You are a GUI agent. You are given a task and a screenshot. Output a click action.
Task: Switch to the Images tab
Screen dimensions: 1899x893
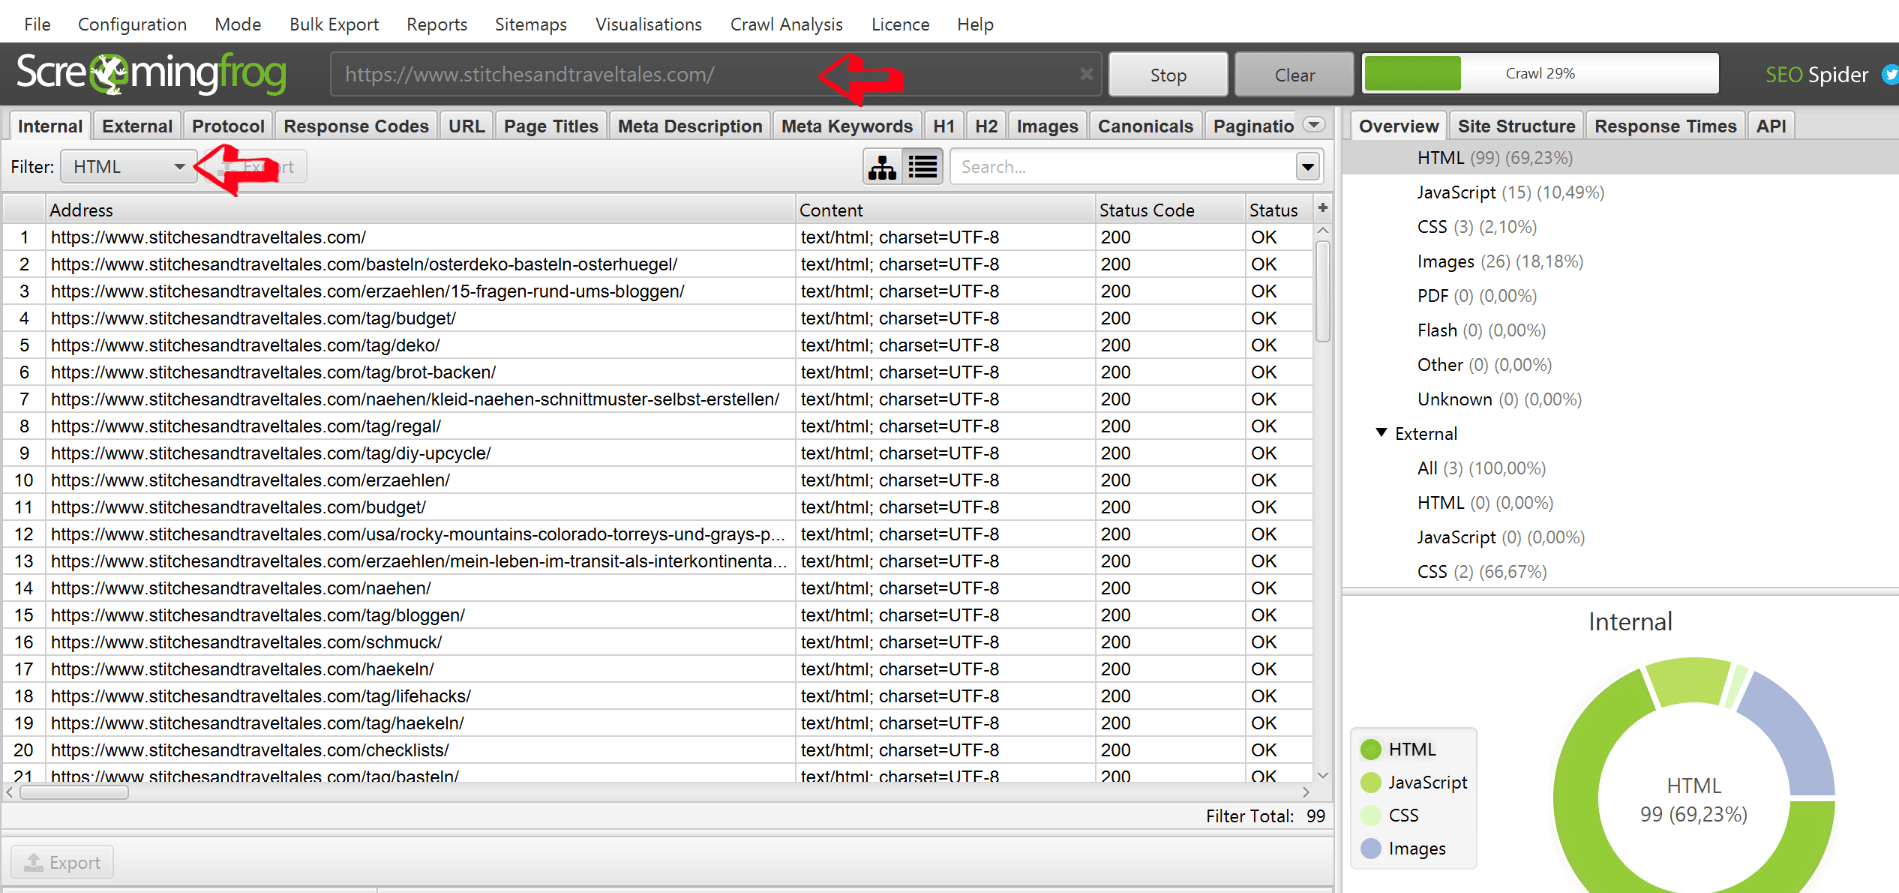[1047, 126]
